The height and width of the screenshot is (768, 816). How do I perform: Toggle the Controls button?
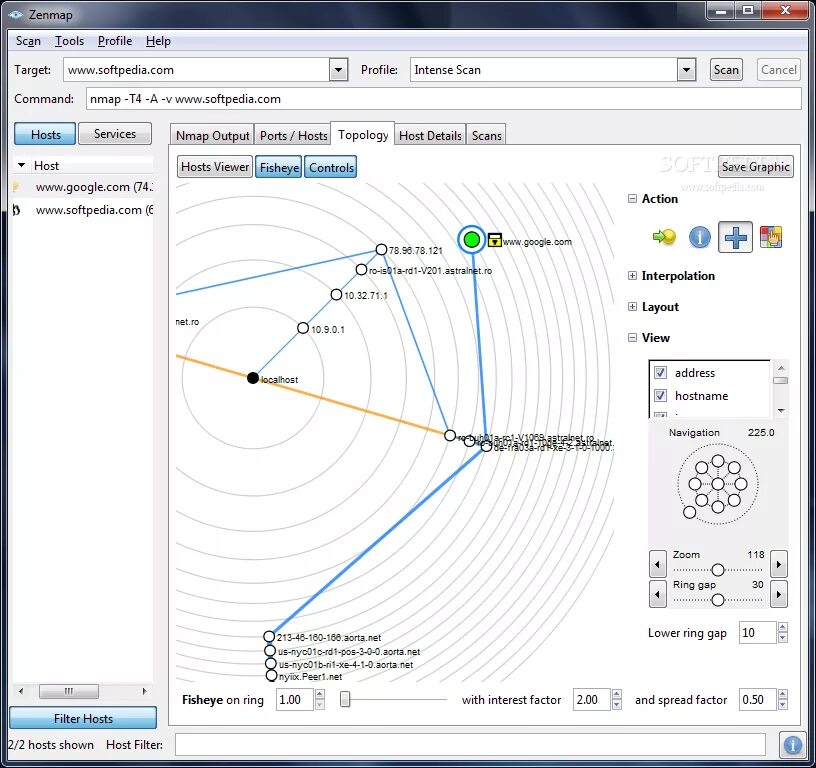331,167
